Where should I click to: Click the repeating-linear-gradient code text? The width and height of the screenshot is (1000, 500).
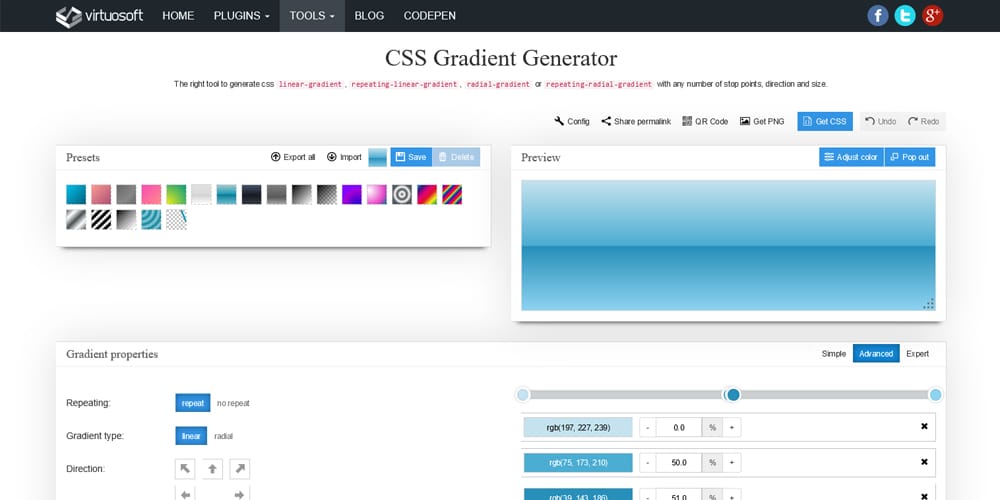(404, 84)
